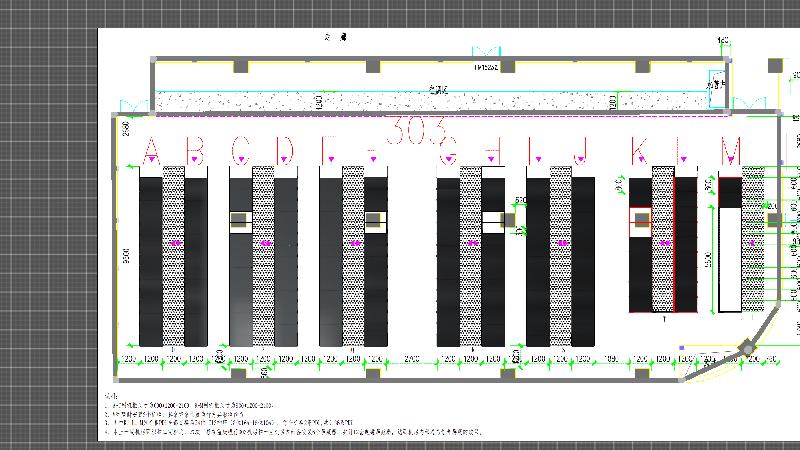Click the white shelf section in rack M
The width and height of the screenshot is (800, 450).
[730, 260]
